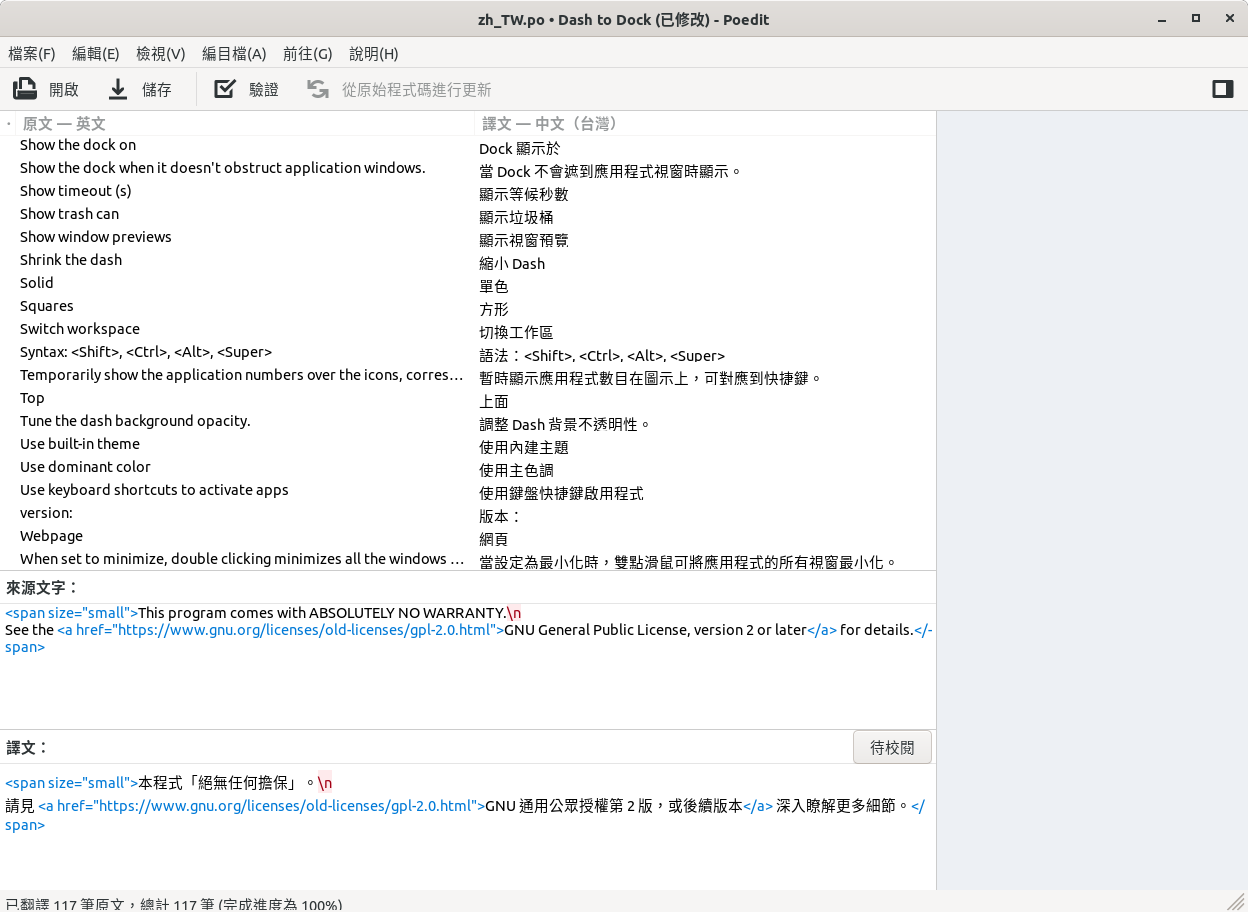1248x912 pixels.
Task: Click the Validate checkmark icon
Action: click(x=225, y=89)
